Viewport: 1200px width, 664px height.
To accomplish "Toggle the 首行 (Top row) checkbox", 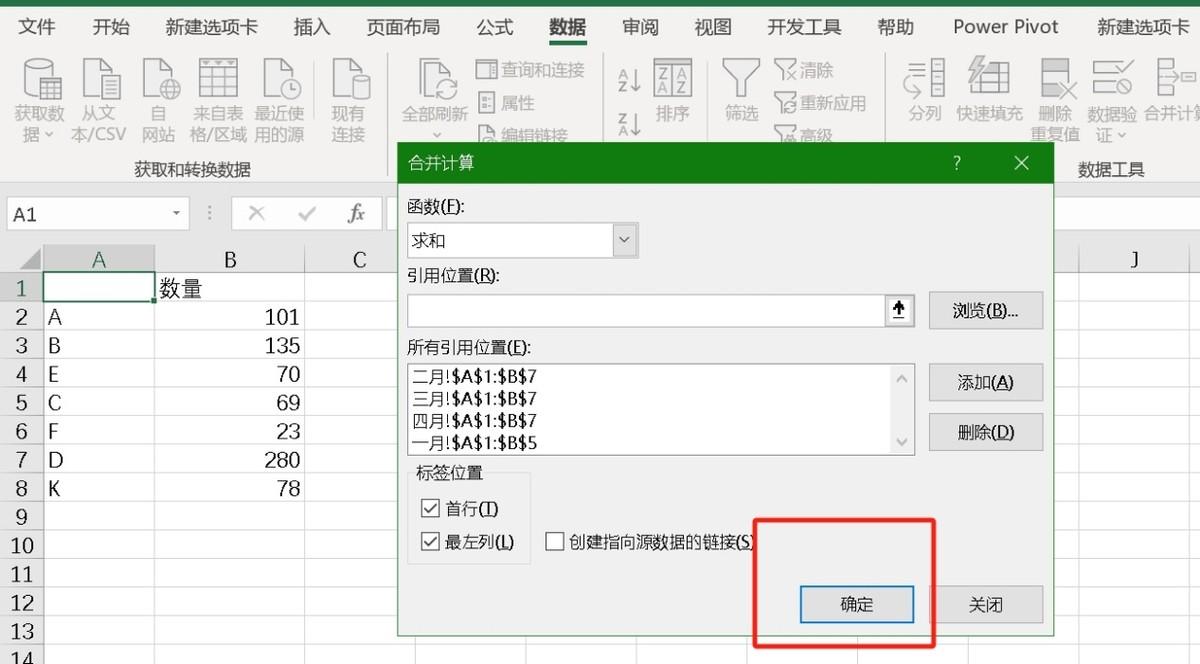I will point(431,509).
